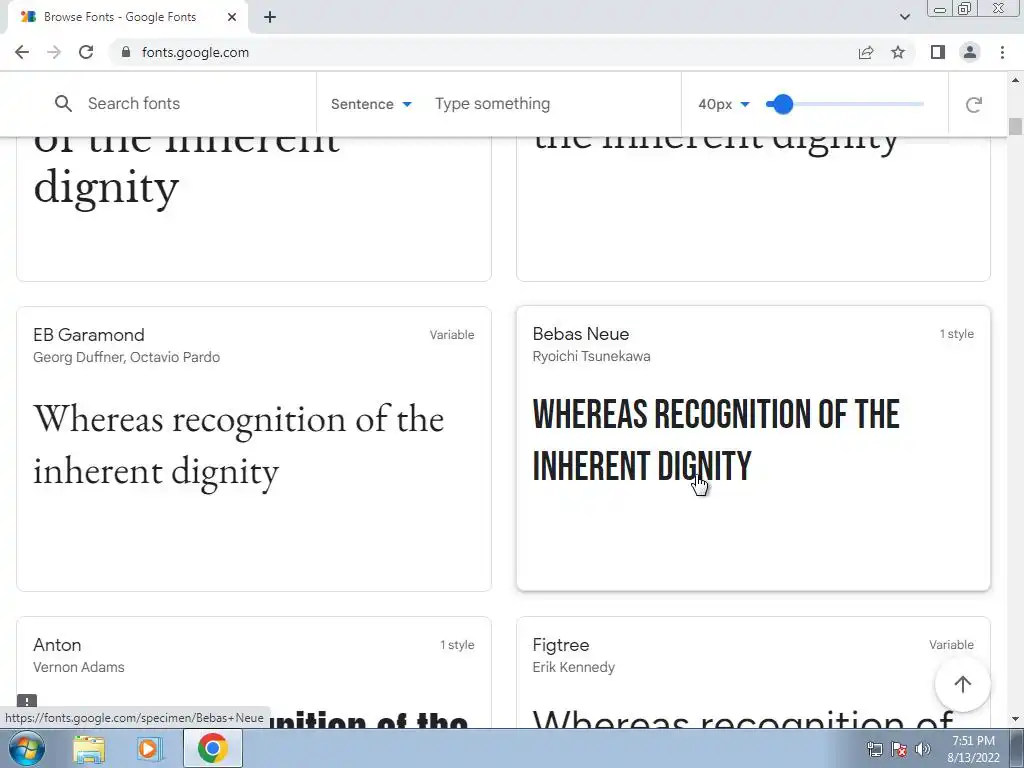This screenshot has width=1024, height=768.
Task: Click the scrollbar down arrow
Action: [1015, 720]
